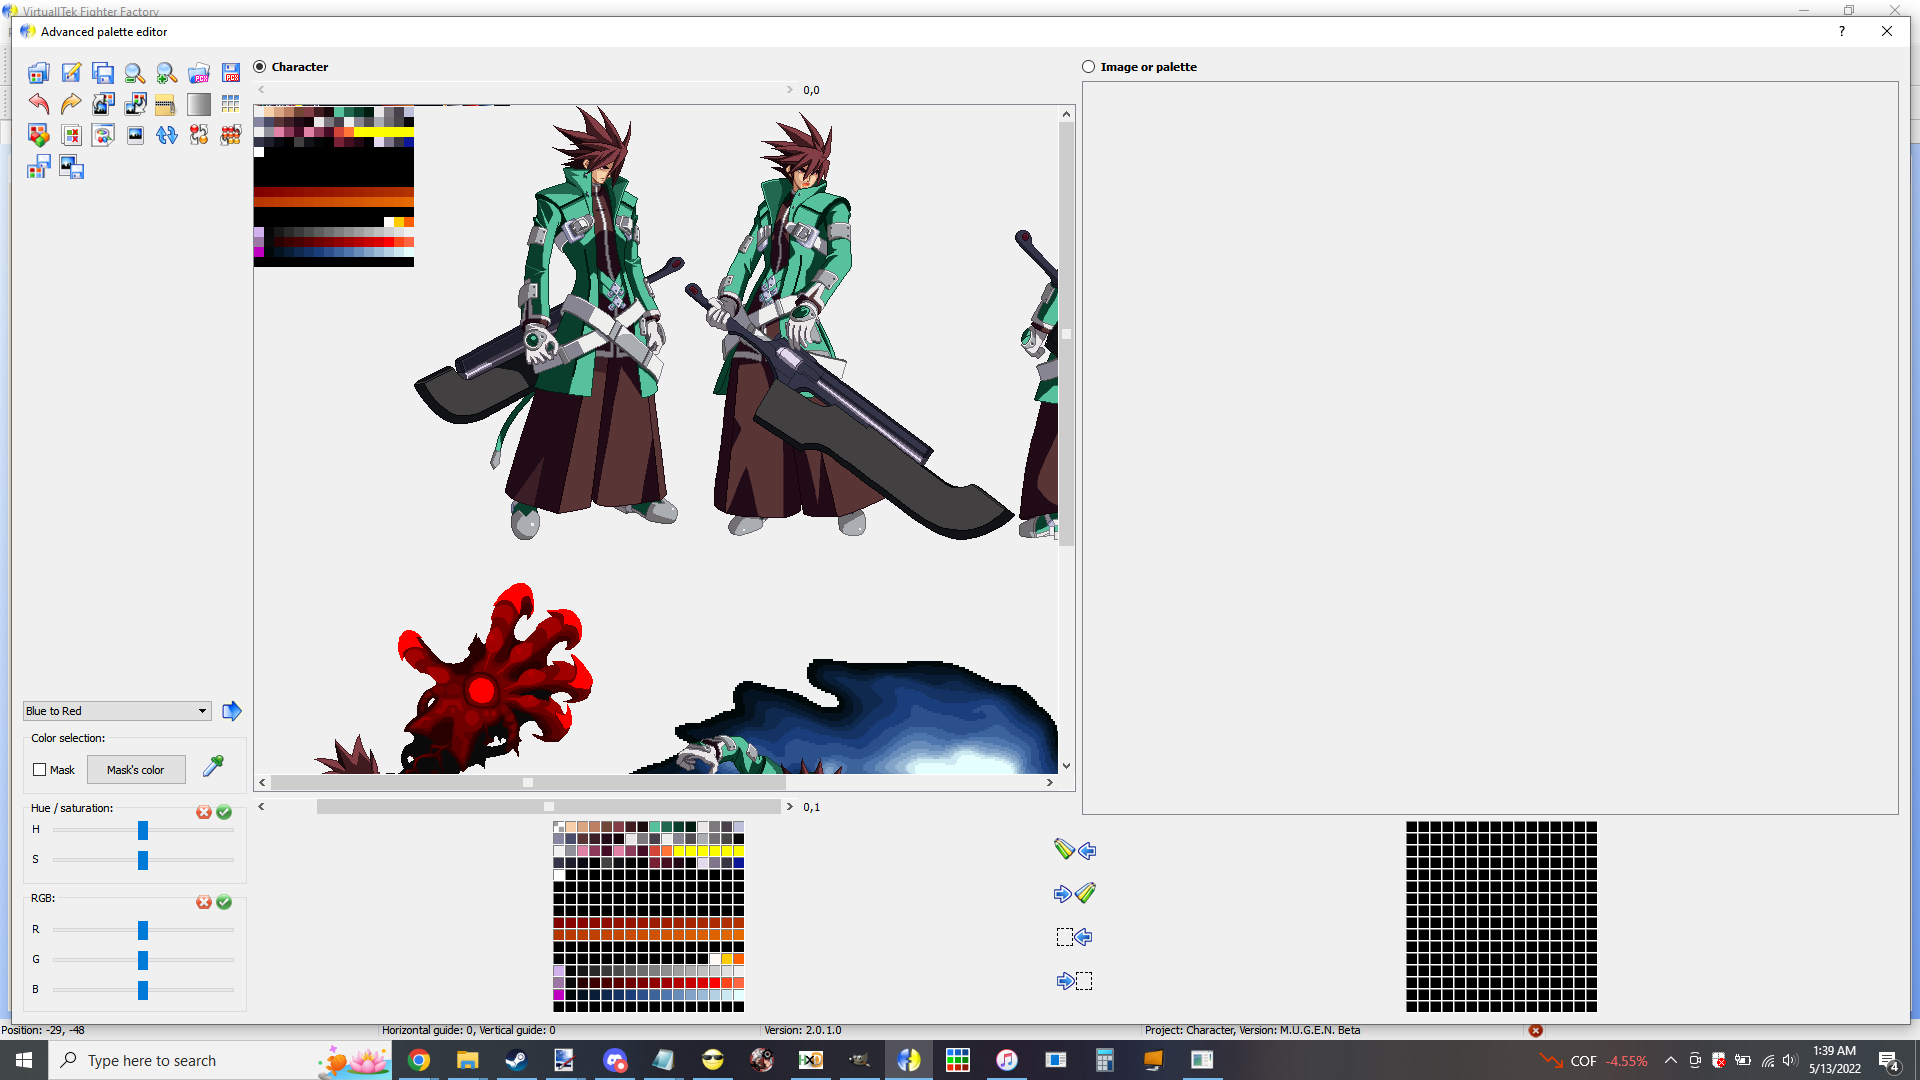The width and height of the screenshot is (1920, 1080).
Task: Click the zoom in magnifier icon
Action: pyautogui.click(x=166, y=73)
